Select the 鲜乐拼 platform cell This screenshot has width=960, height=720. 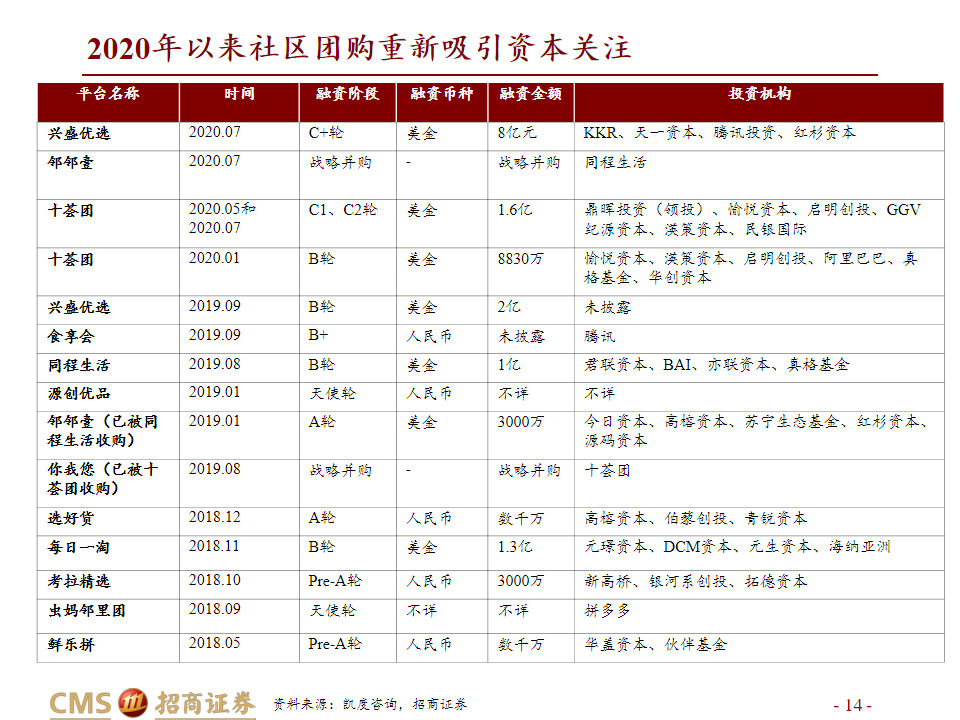pyautogui.click(x=71, y=644)
